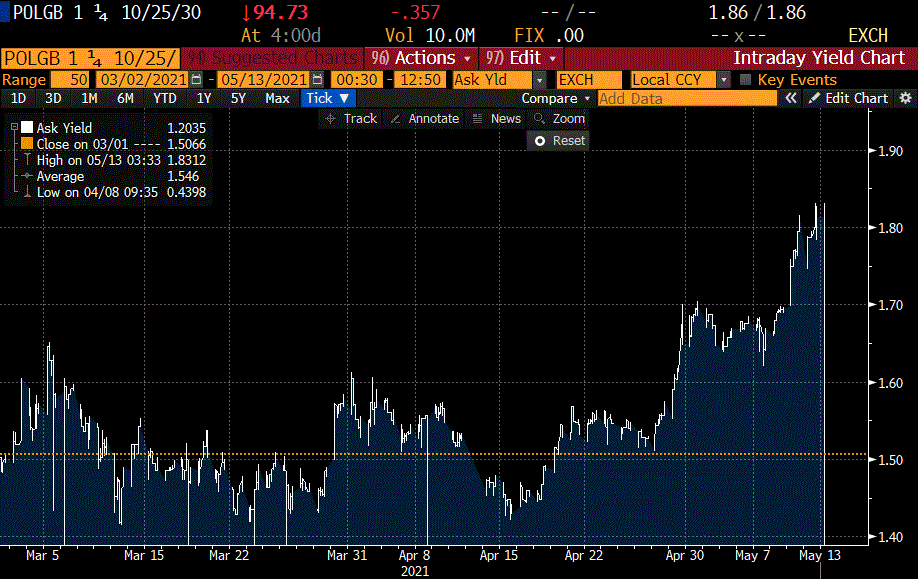Select the 6M time period
918x579 pixels.
coord(125,98)
